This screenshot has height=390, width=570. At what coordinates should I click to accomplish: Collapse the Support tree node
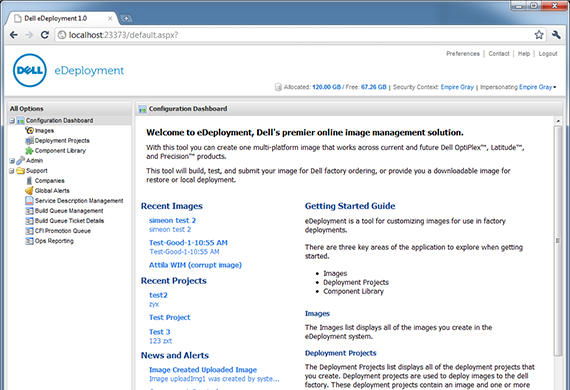12,171
